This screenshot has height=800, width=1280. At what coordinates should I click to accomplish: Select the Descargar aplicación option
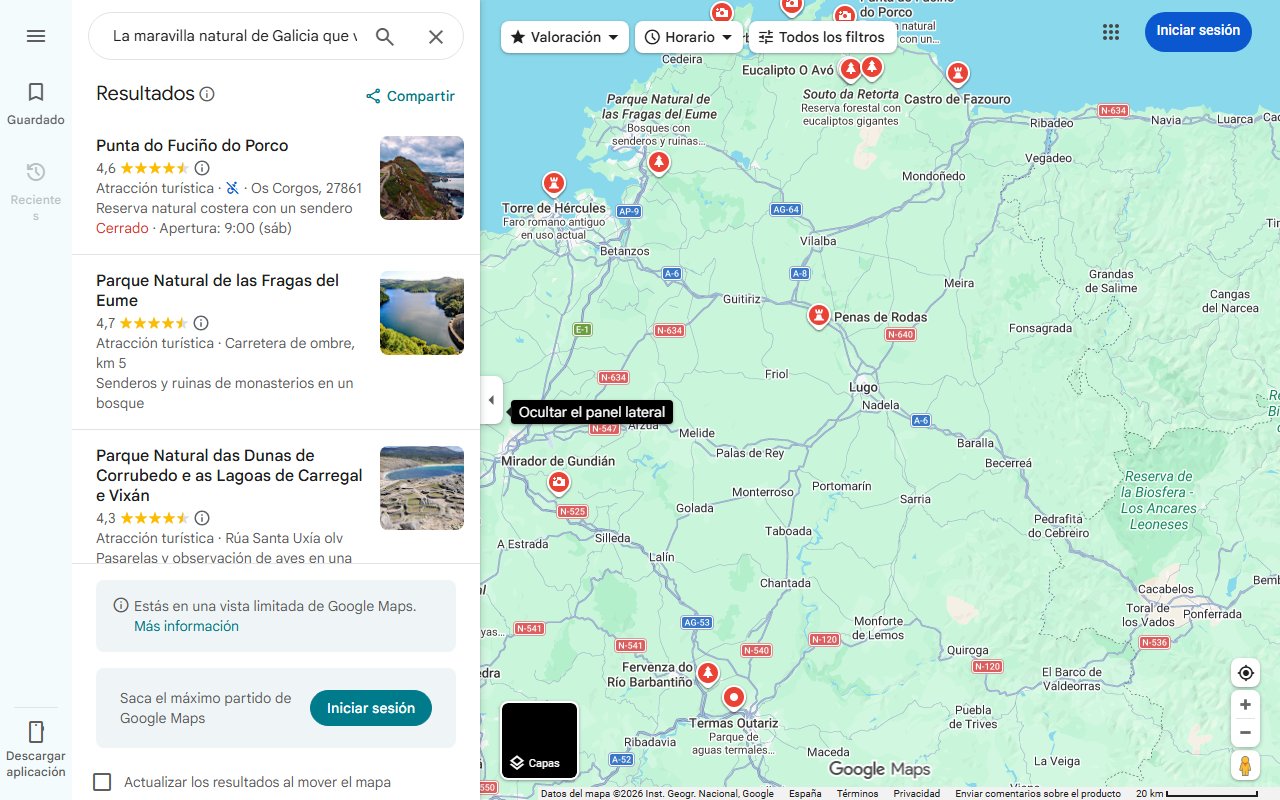click(35, 745)
